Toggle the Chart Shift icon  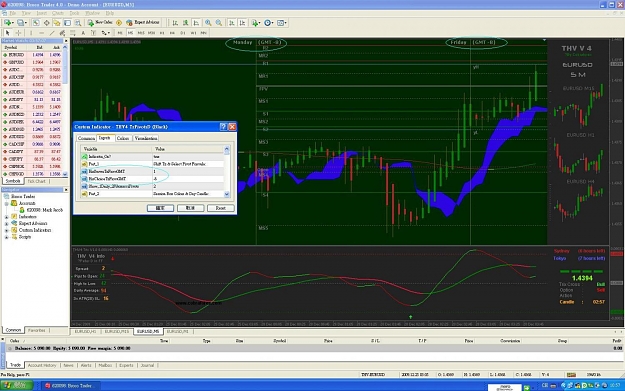point(242,23)
